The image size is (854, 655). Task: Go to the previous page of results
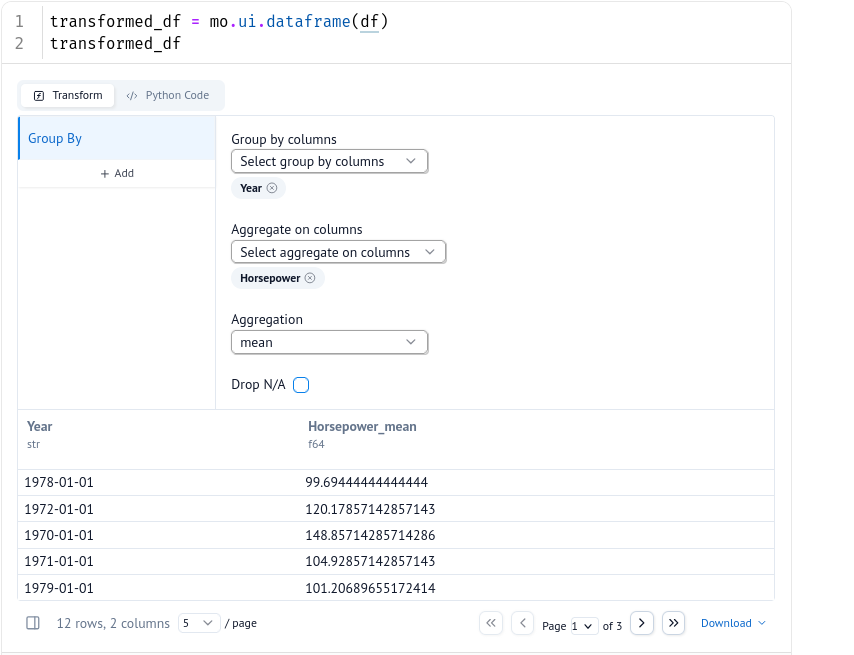[522, 623]
